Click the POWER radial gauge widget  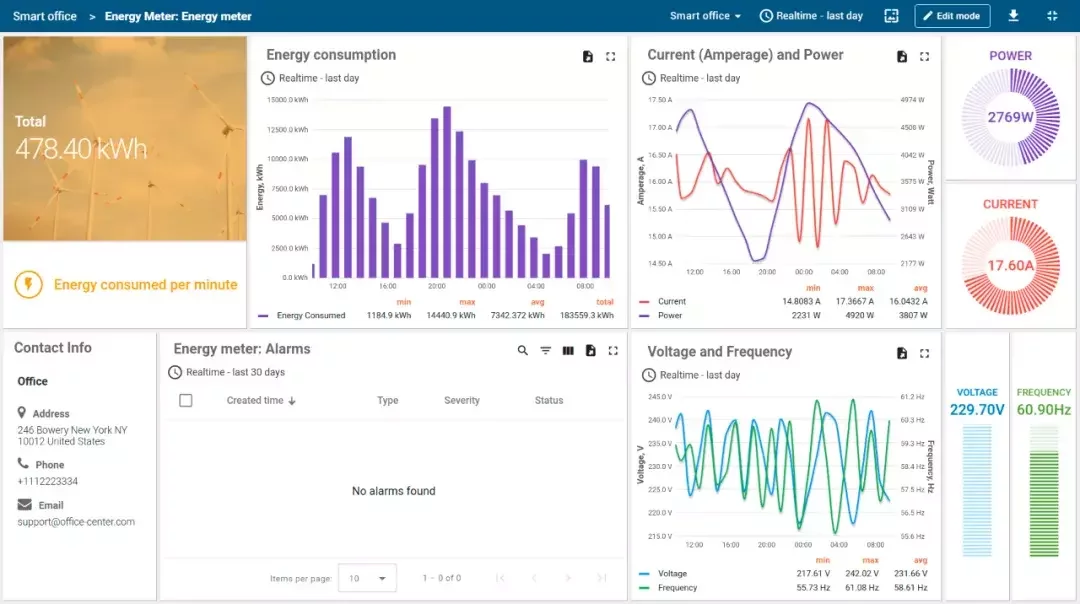click(x=1010, y=117)
